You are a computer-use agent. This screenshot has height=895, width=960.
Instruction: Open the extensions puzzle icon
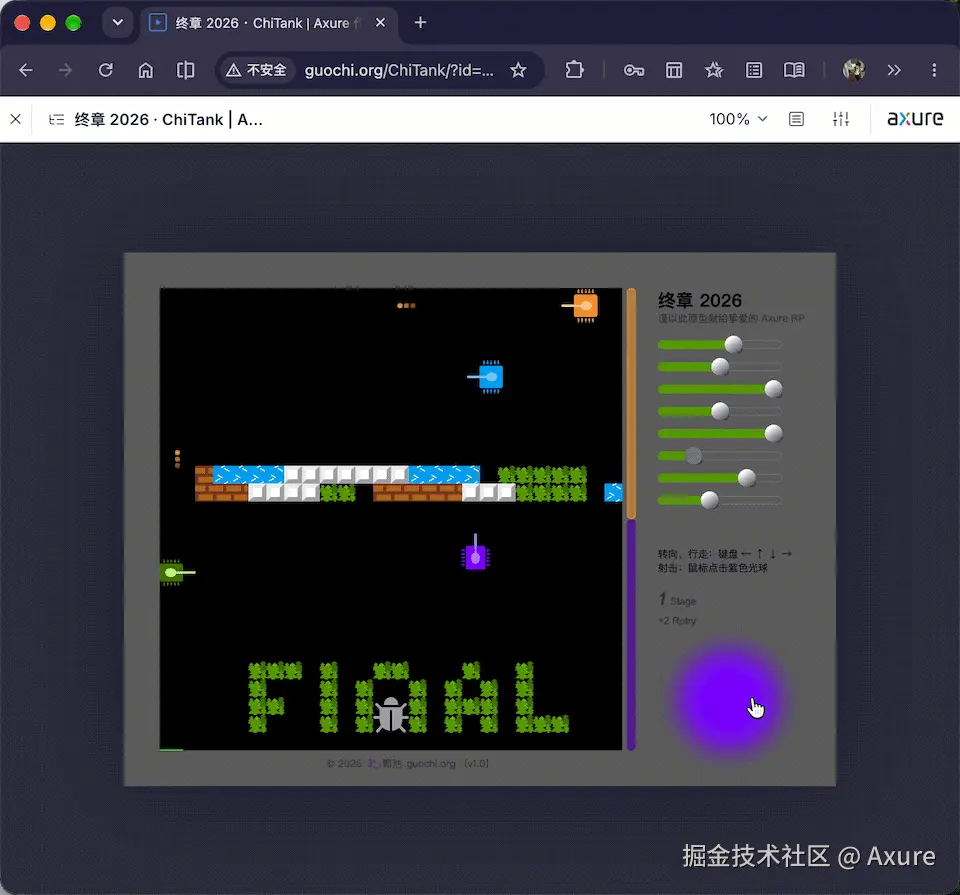pyautogui.click(x=574, y=70)
